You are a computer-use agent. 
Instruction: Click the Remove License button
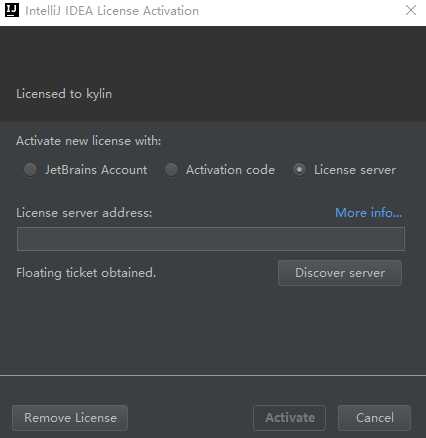pos(70,418)
